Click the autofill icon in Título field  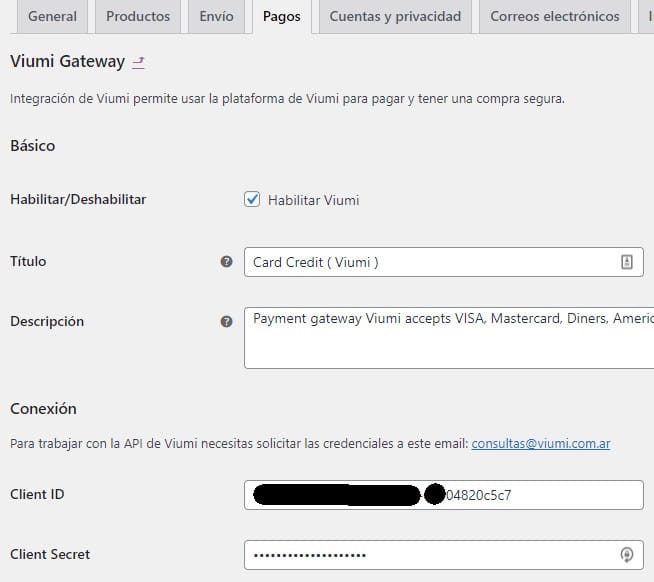point(626,262)
